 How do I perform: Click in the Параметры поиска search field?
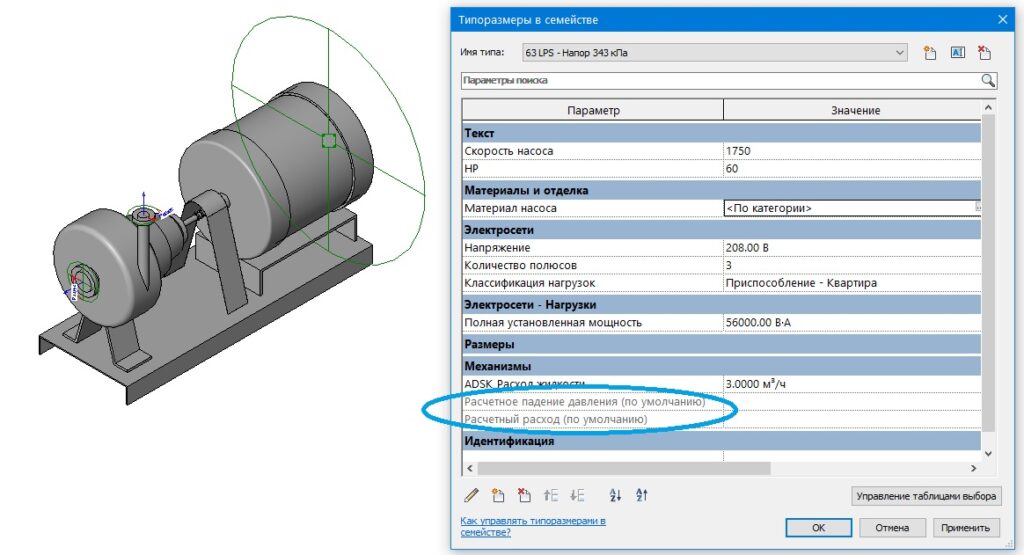pyautogui.click(x=715, y=81)
